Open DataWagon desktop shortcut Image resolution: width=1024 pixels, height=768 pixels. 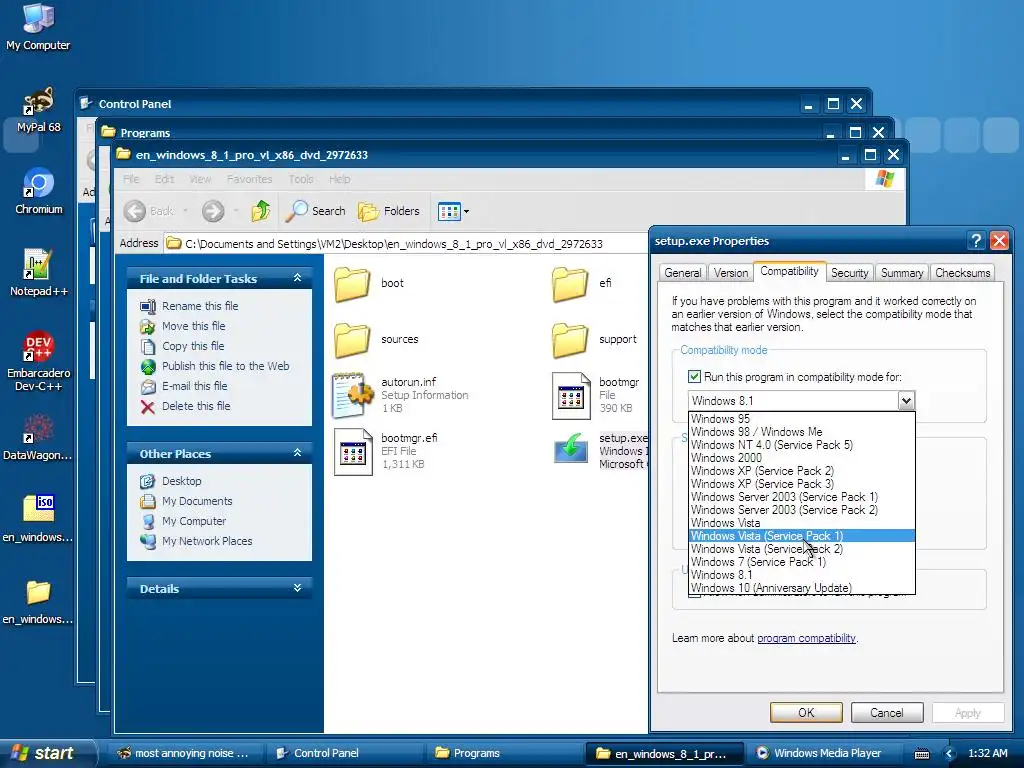click(x=38, y=438)
